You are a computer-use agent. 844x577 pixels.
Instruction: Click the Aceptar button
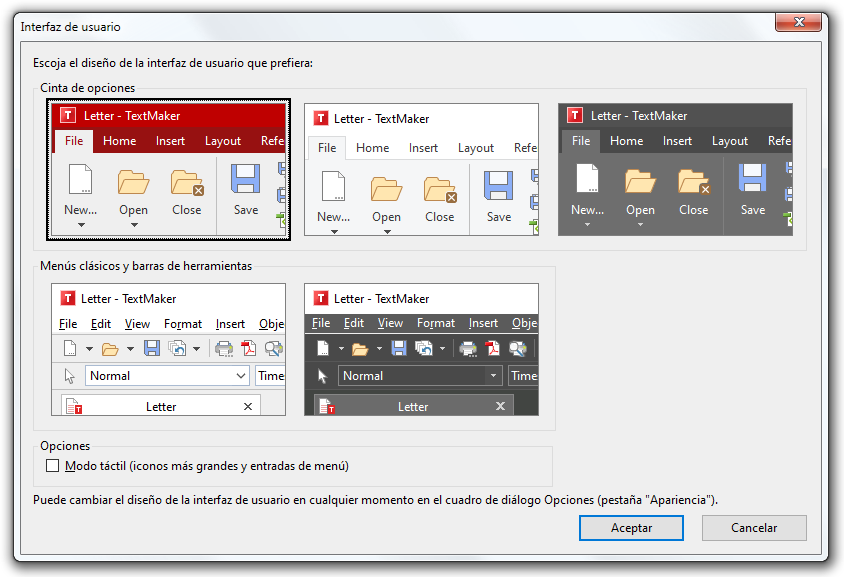[631, 528]
